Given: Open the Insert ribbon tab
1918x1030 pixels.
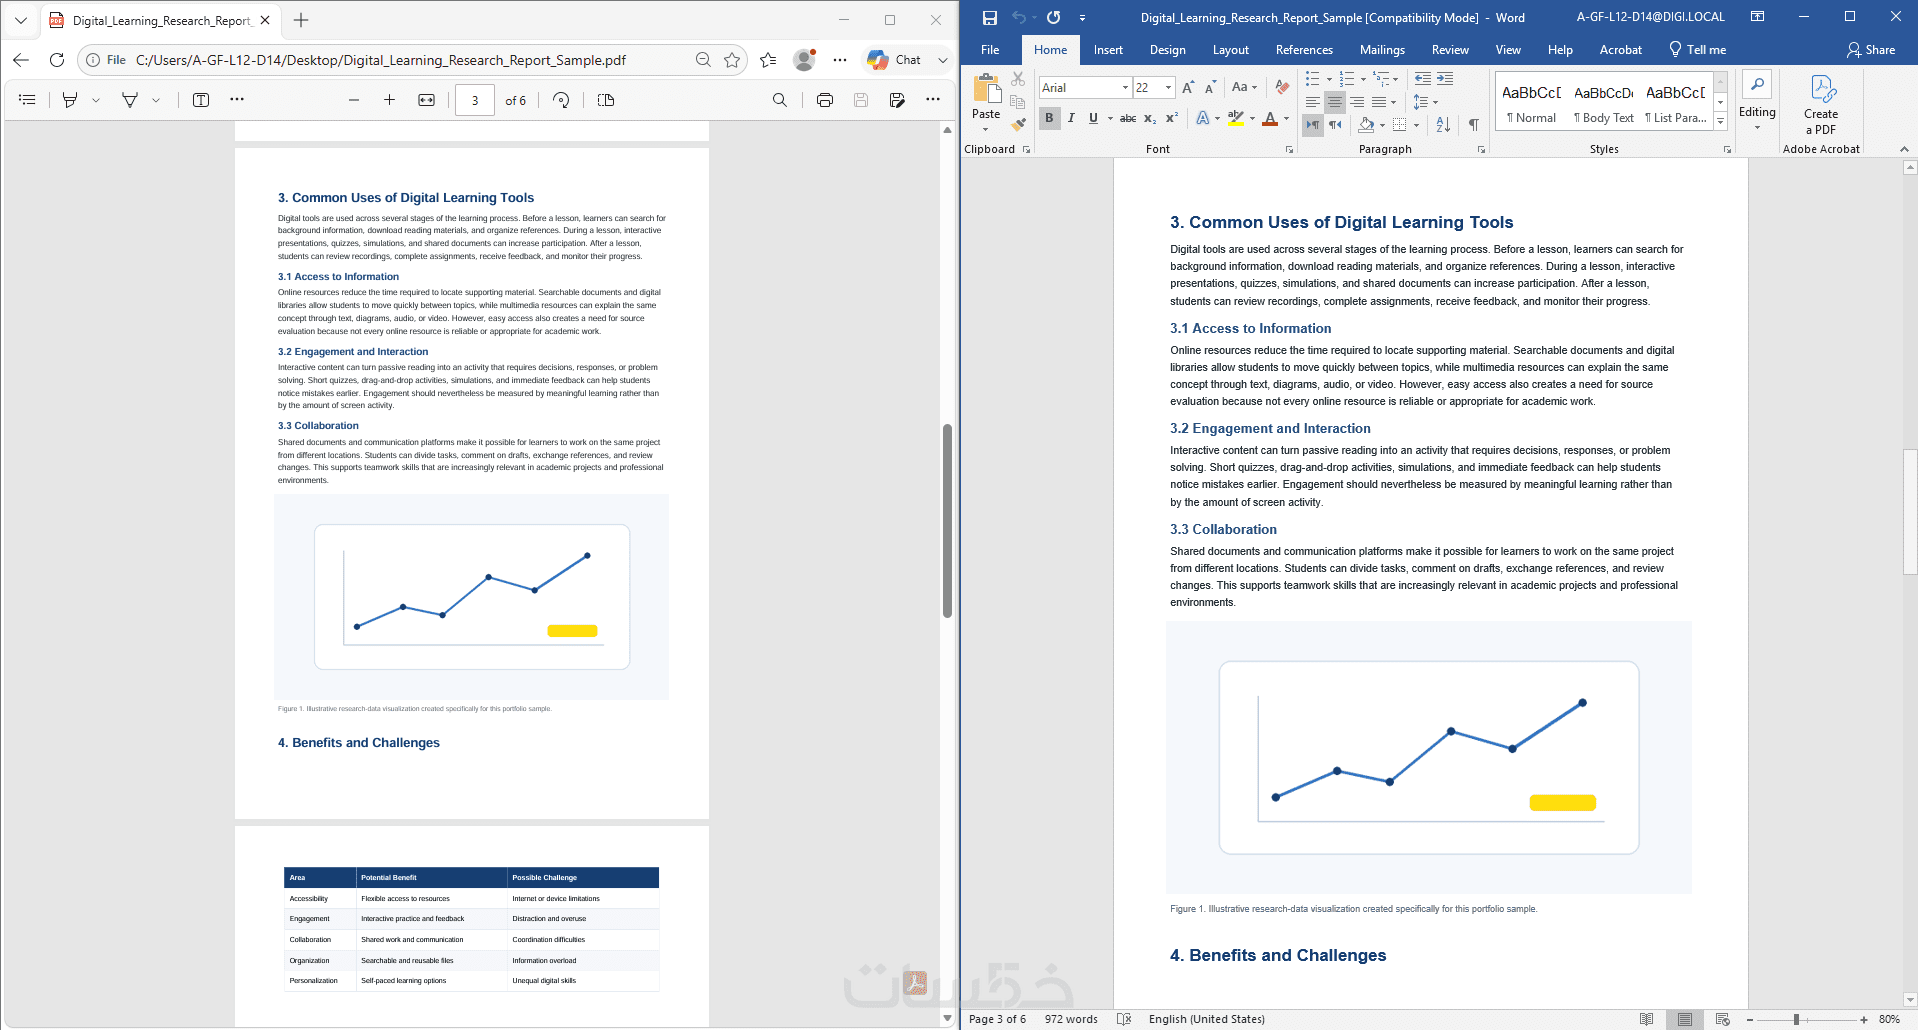Looking at the screenshot, I should [x=1108, y=50].
